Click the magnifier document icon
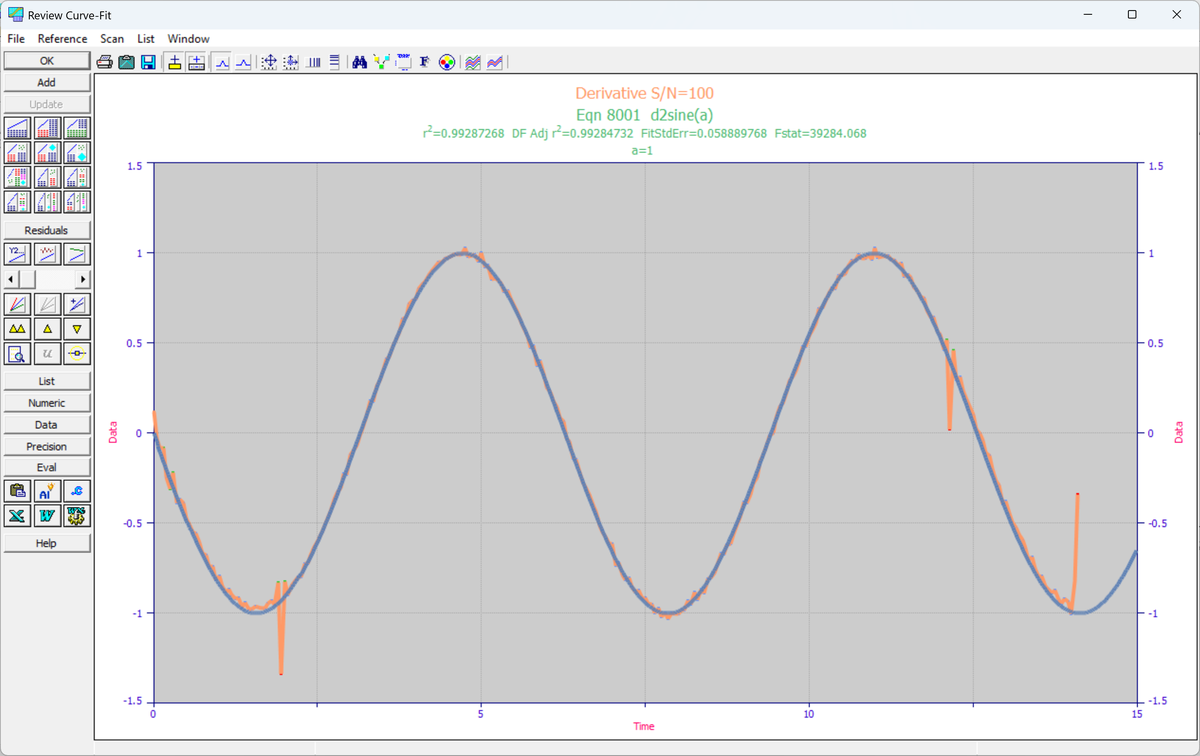Viewport: 1200px width, 756px height. pos(17,354)
